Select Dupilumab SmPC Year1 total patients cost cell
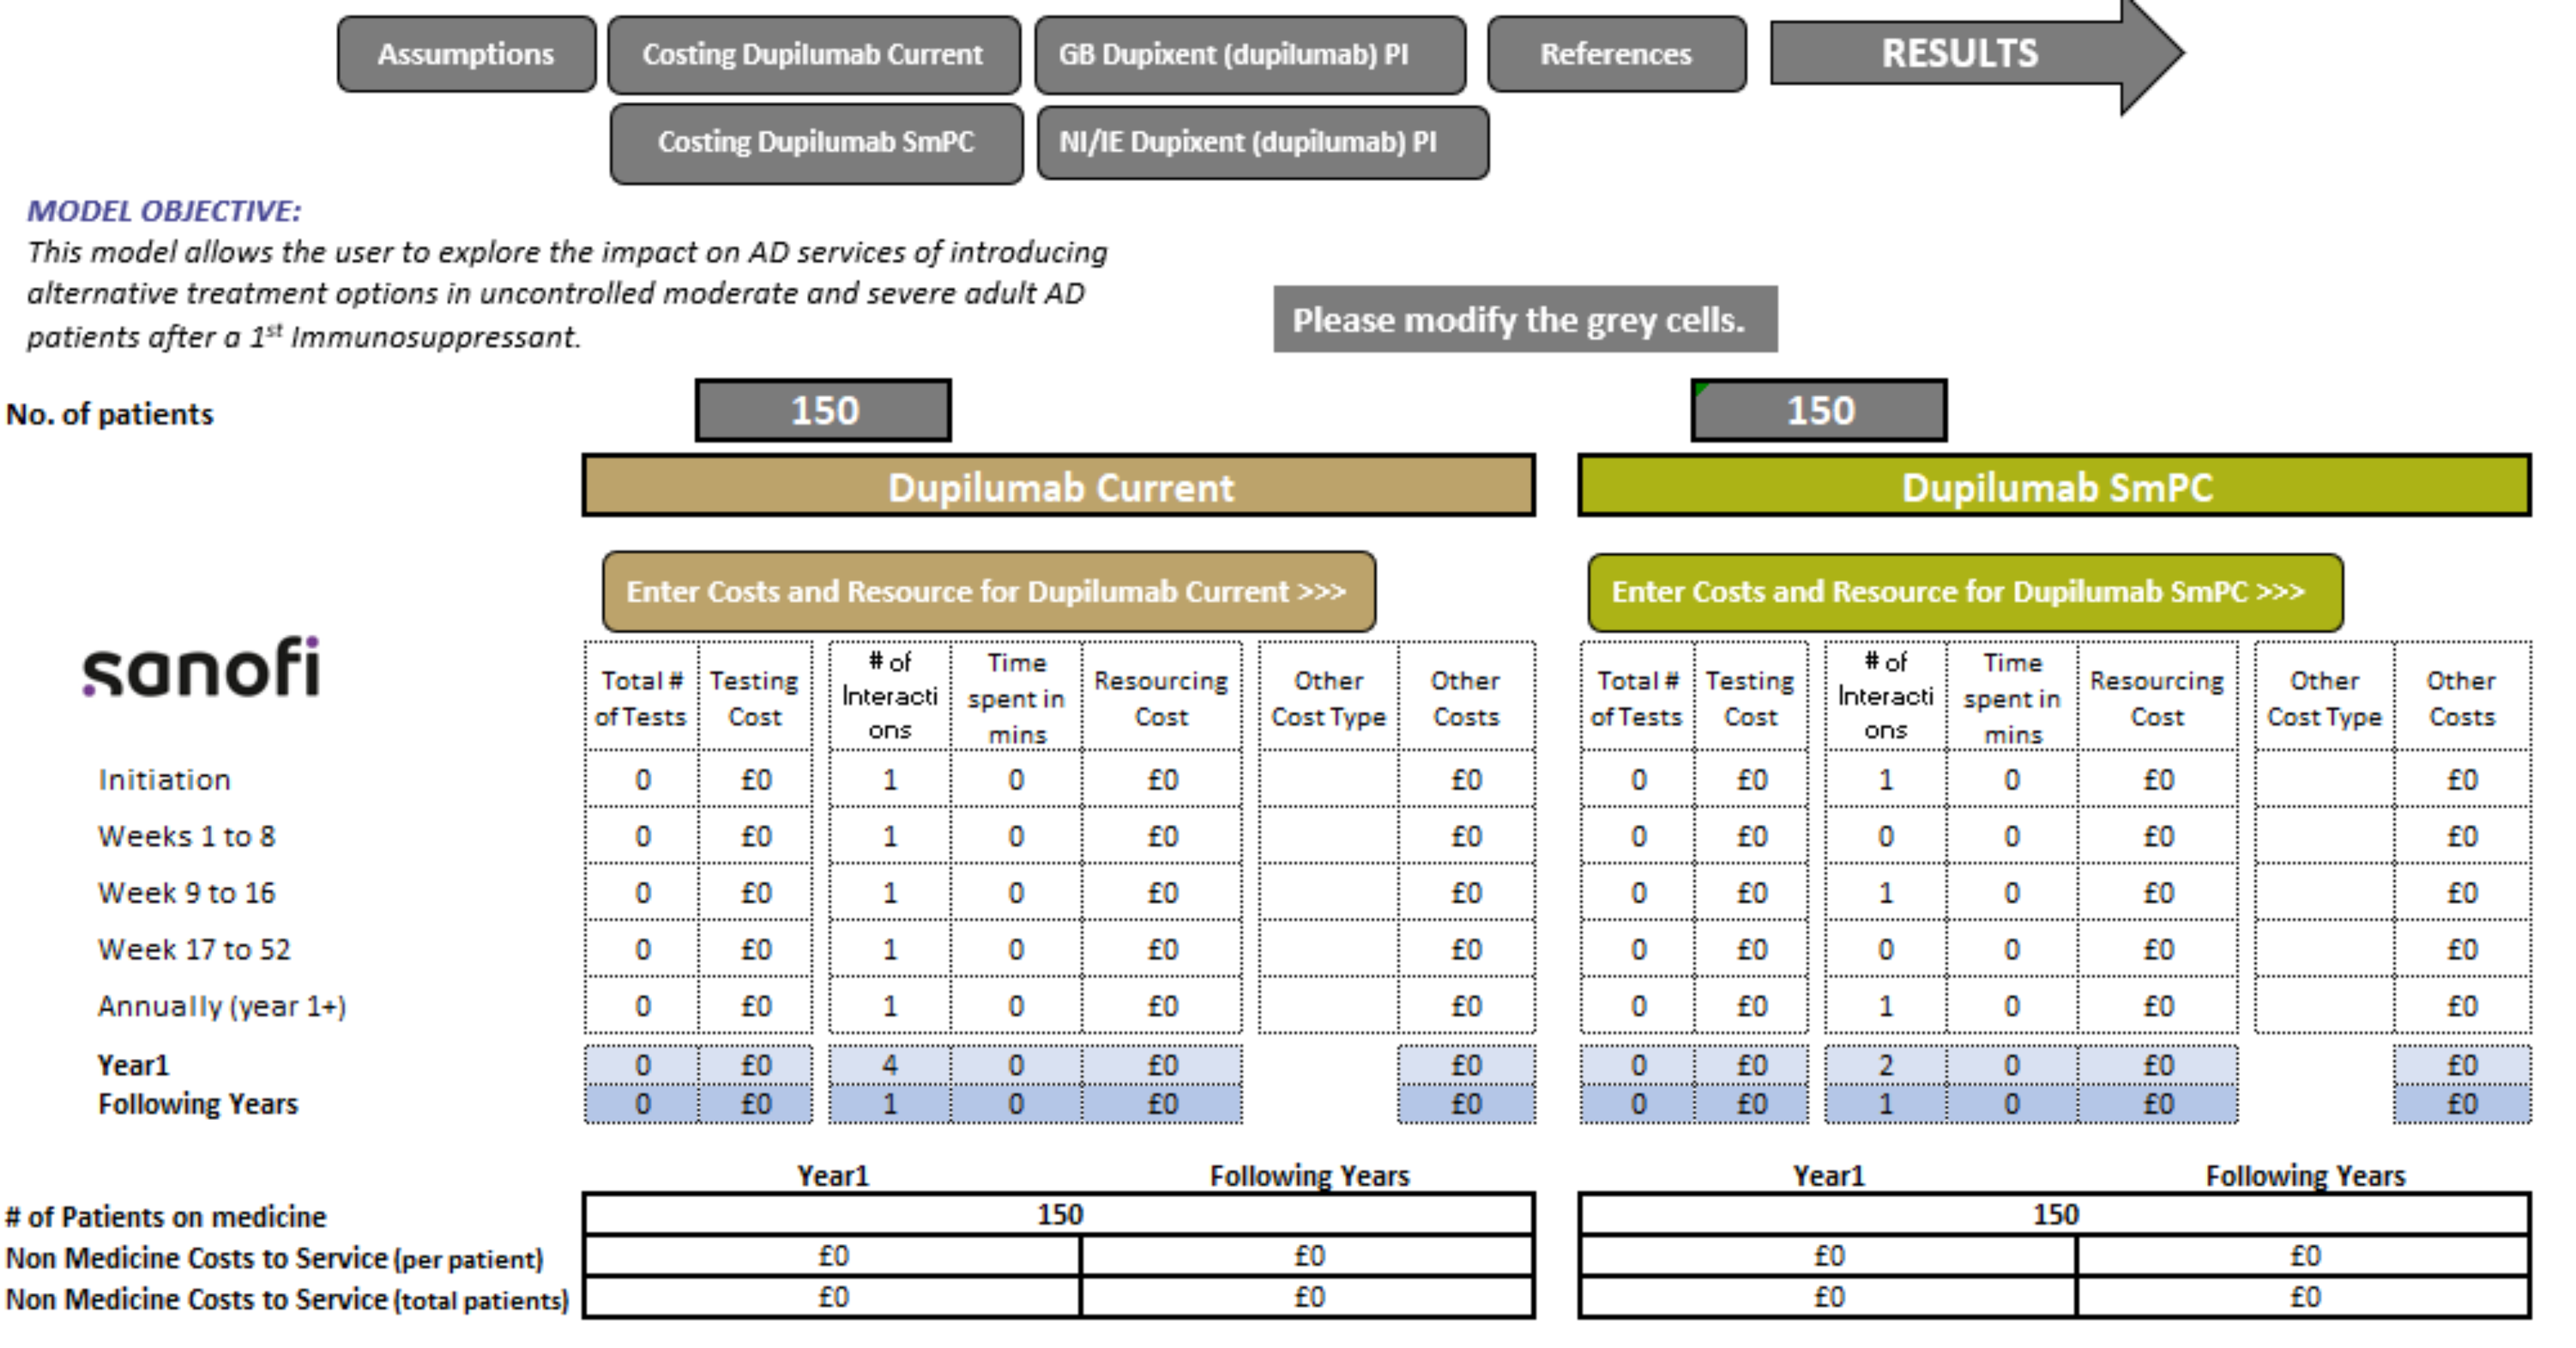This screenshot has width=2576, height=1348. [1829, 1297]
